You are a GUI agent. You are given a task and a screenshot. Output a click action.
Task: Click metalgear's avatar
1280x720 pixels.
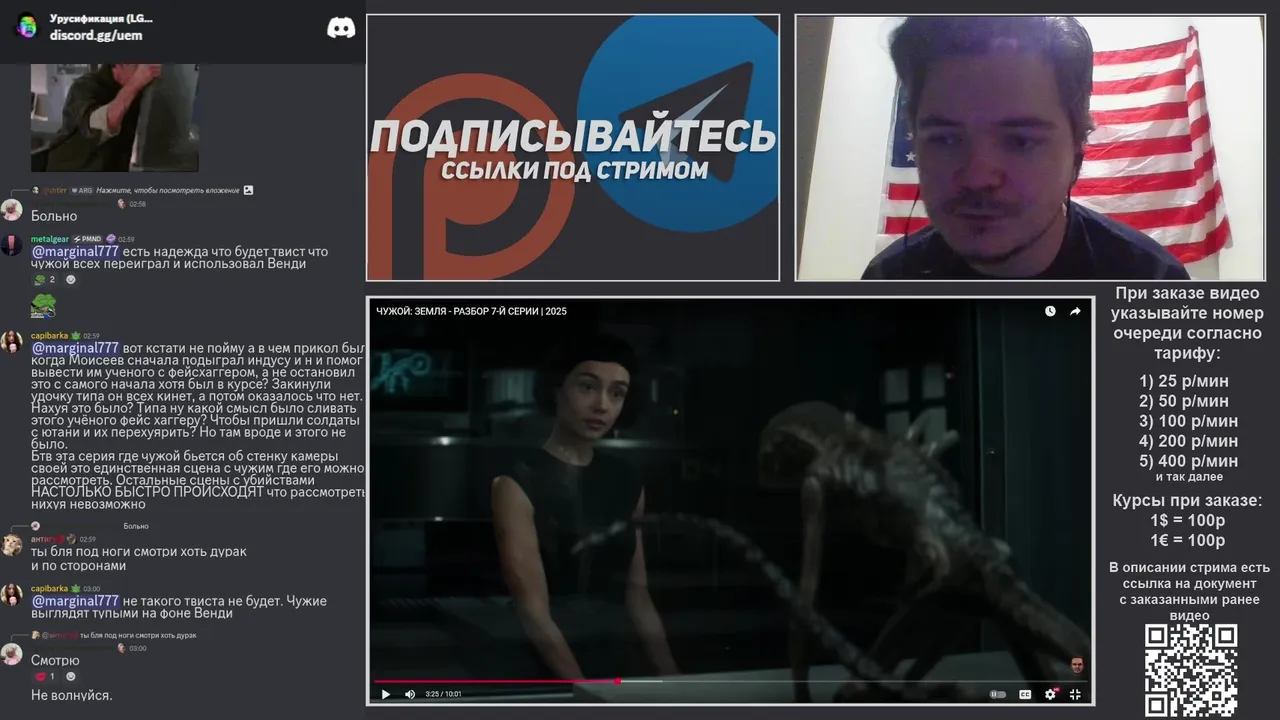[x=12, y=245]
